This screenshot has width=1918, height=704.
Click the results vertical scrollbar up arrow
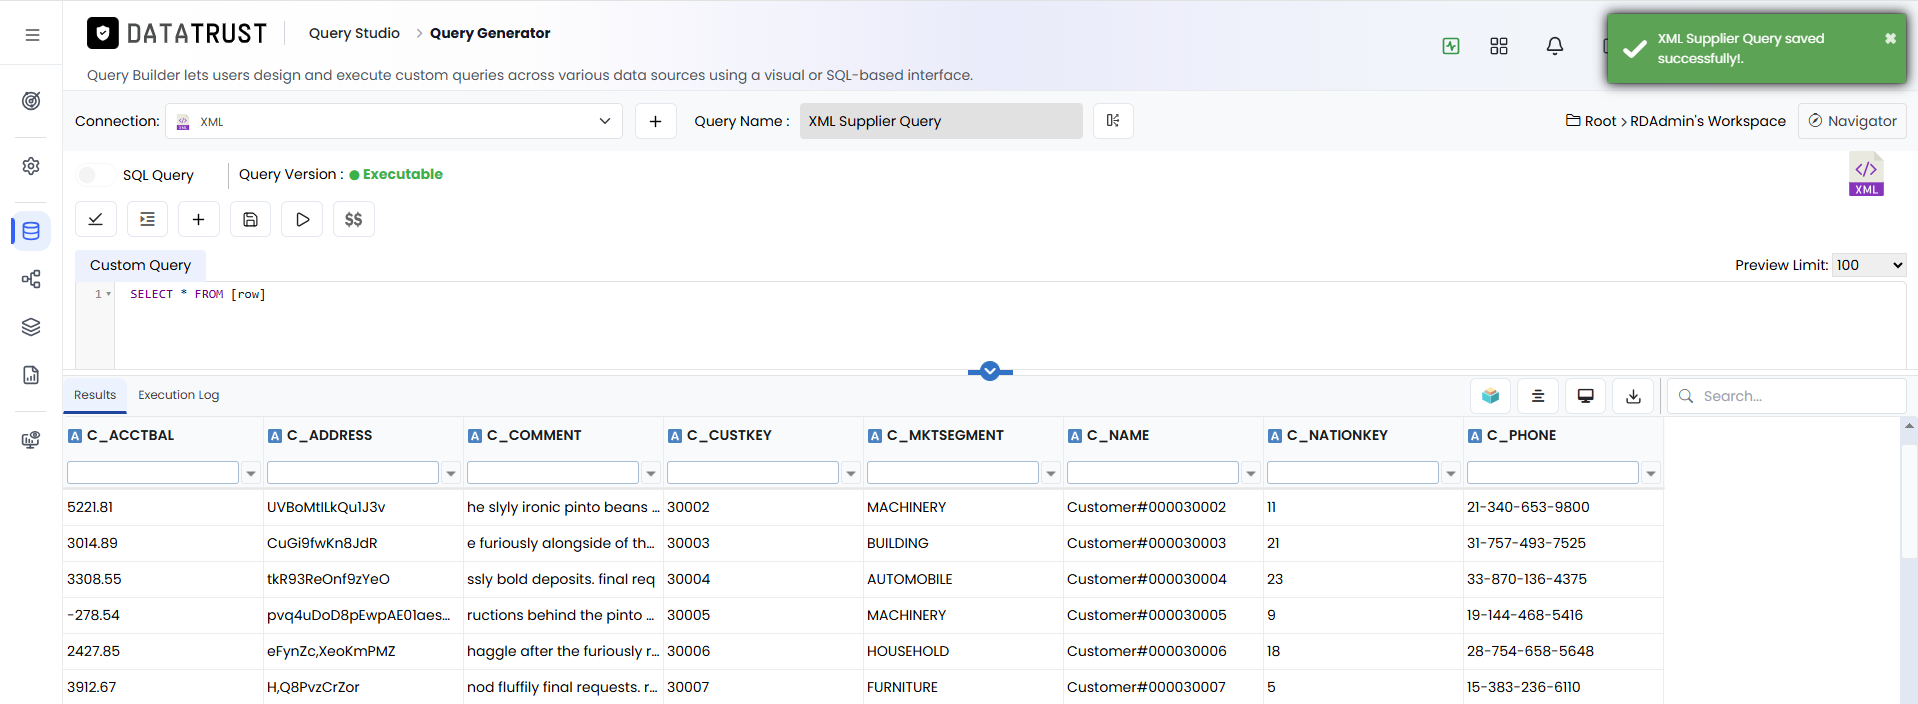click(x=1909, y=426)
